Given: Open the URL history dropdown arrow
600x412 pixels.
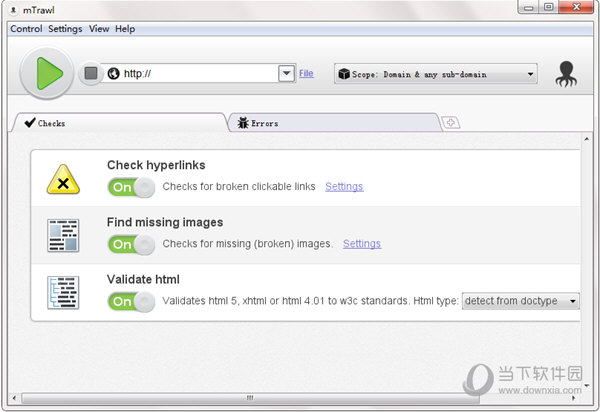Looking at the screenshot, I should (286, 73).
